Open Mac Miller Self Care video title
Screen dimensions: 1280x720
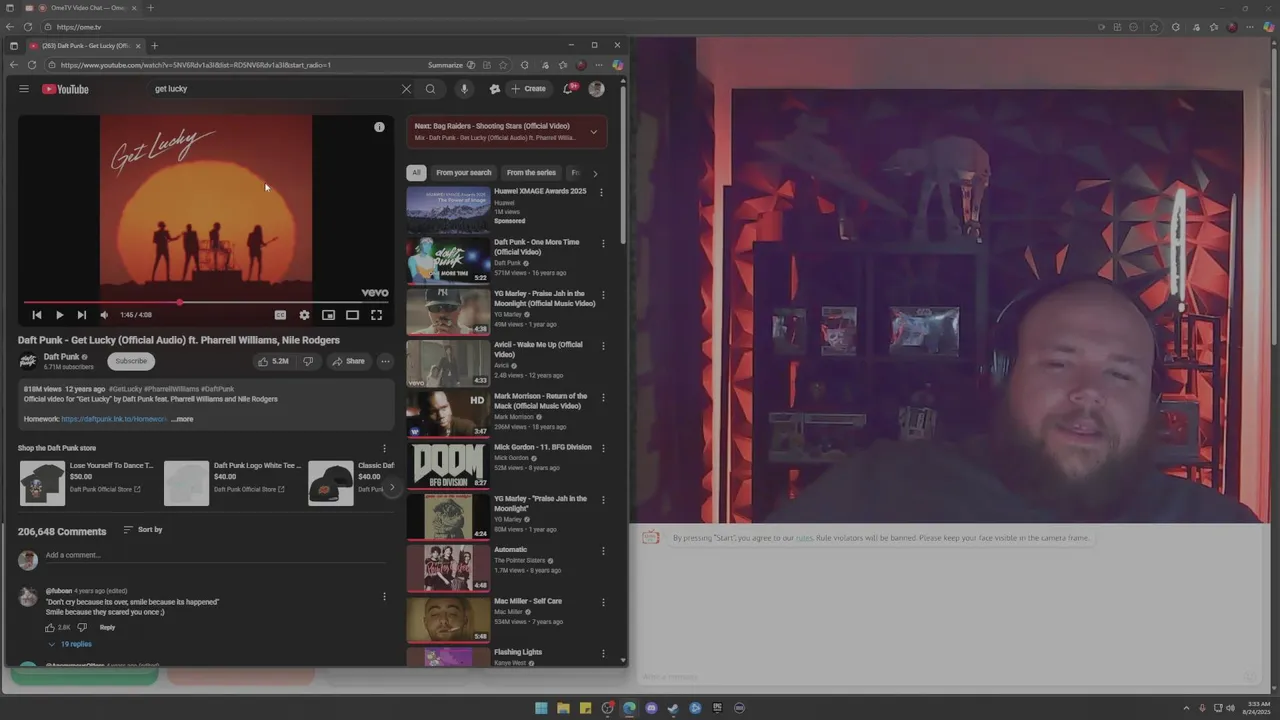click(528, 601)
